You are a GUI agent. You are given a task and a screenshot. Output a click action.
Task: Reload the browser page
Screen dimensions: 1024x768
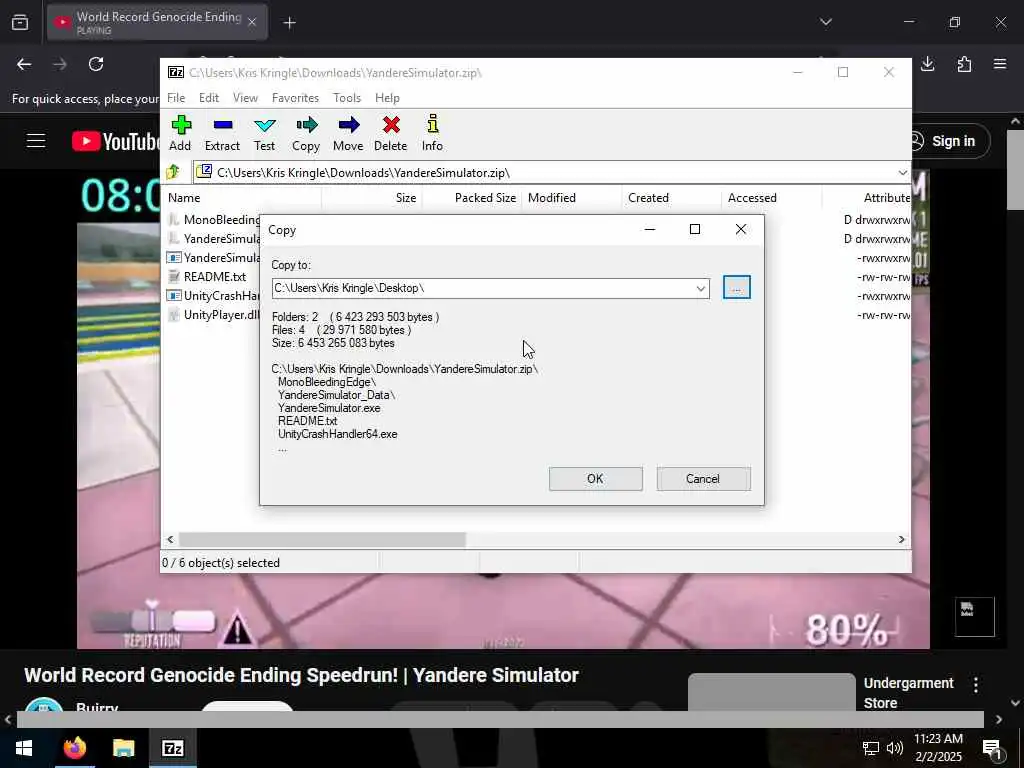pyautogui.click(x=96, y=64)
